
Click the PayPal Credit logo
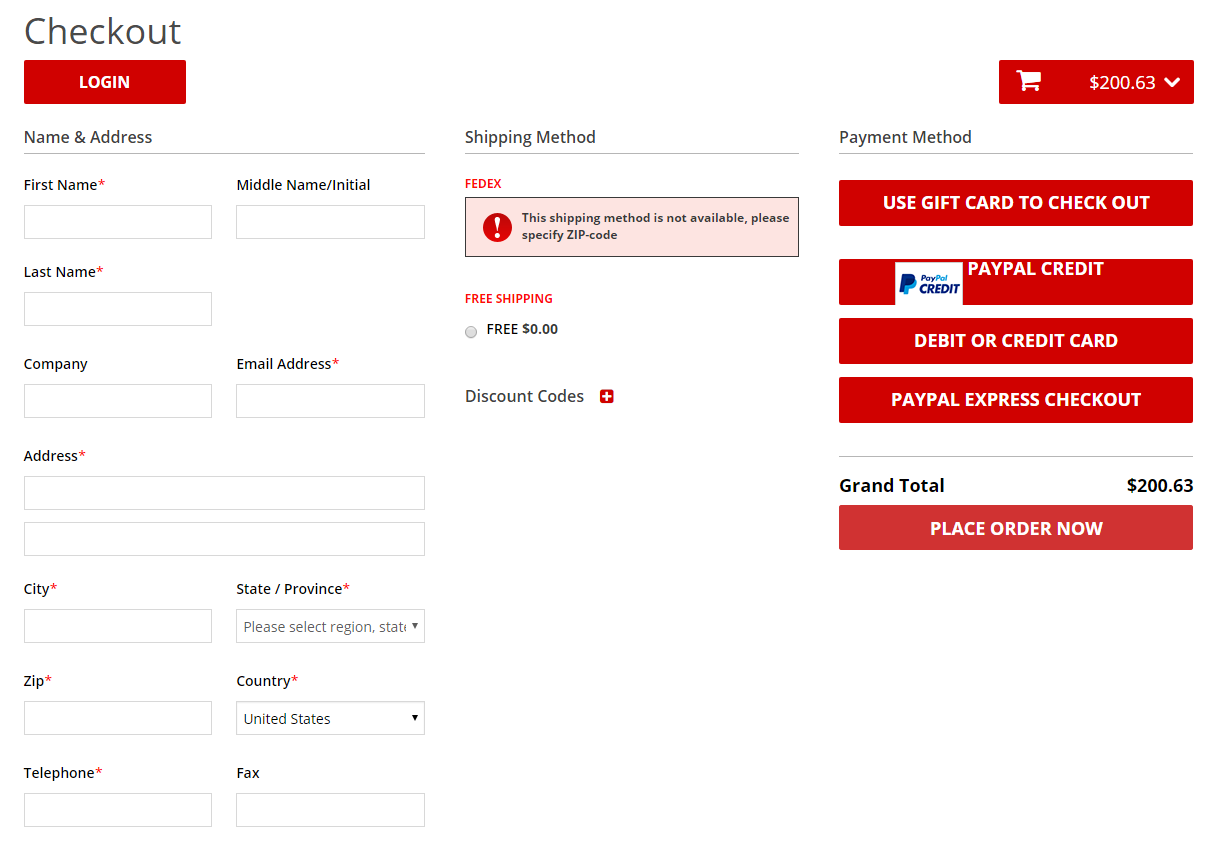[928, 284]
